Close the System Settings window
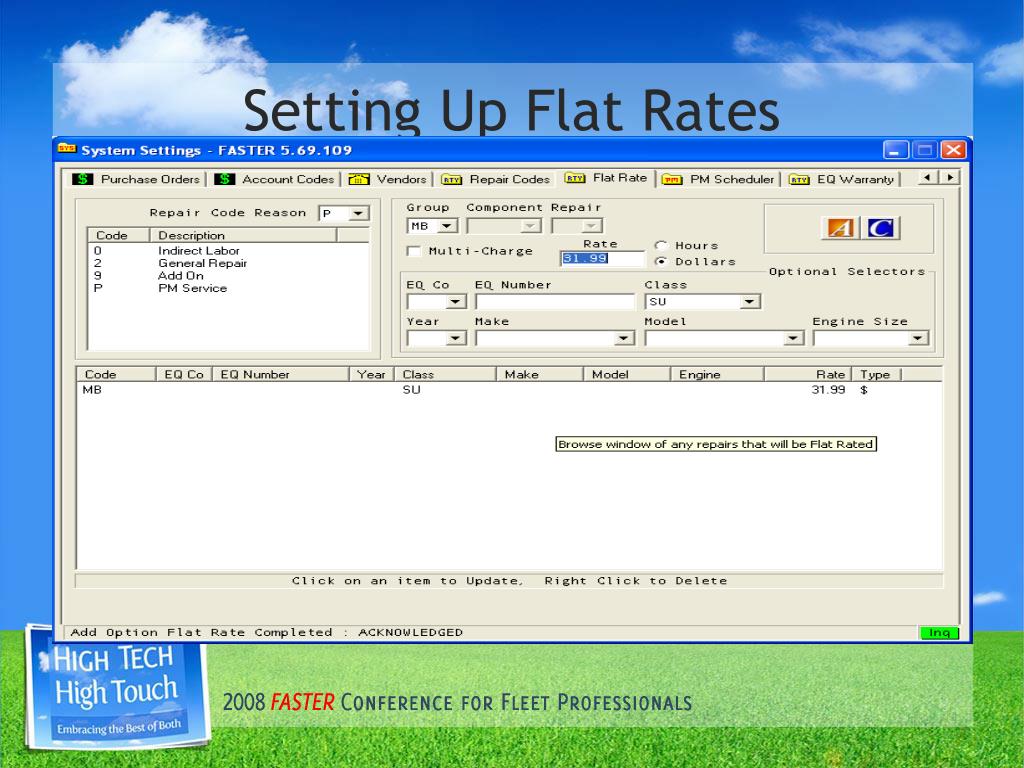1024x768 pixels. point(953,150)
